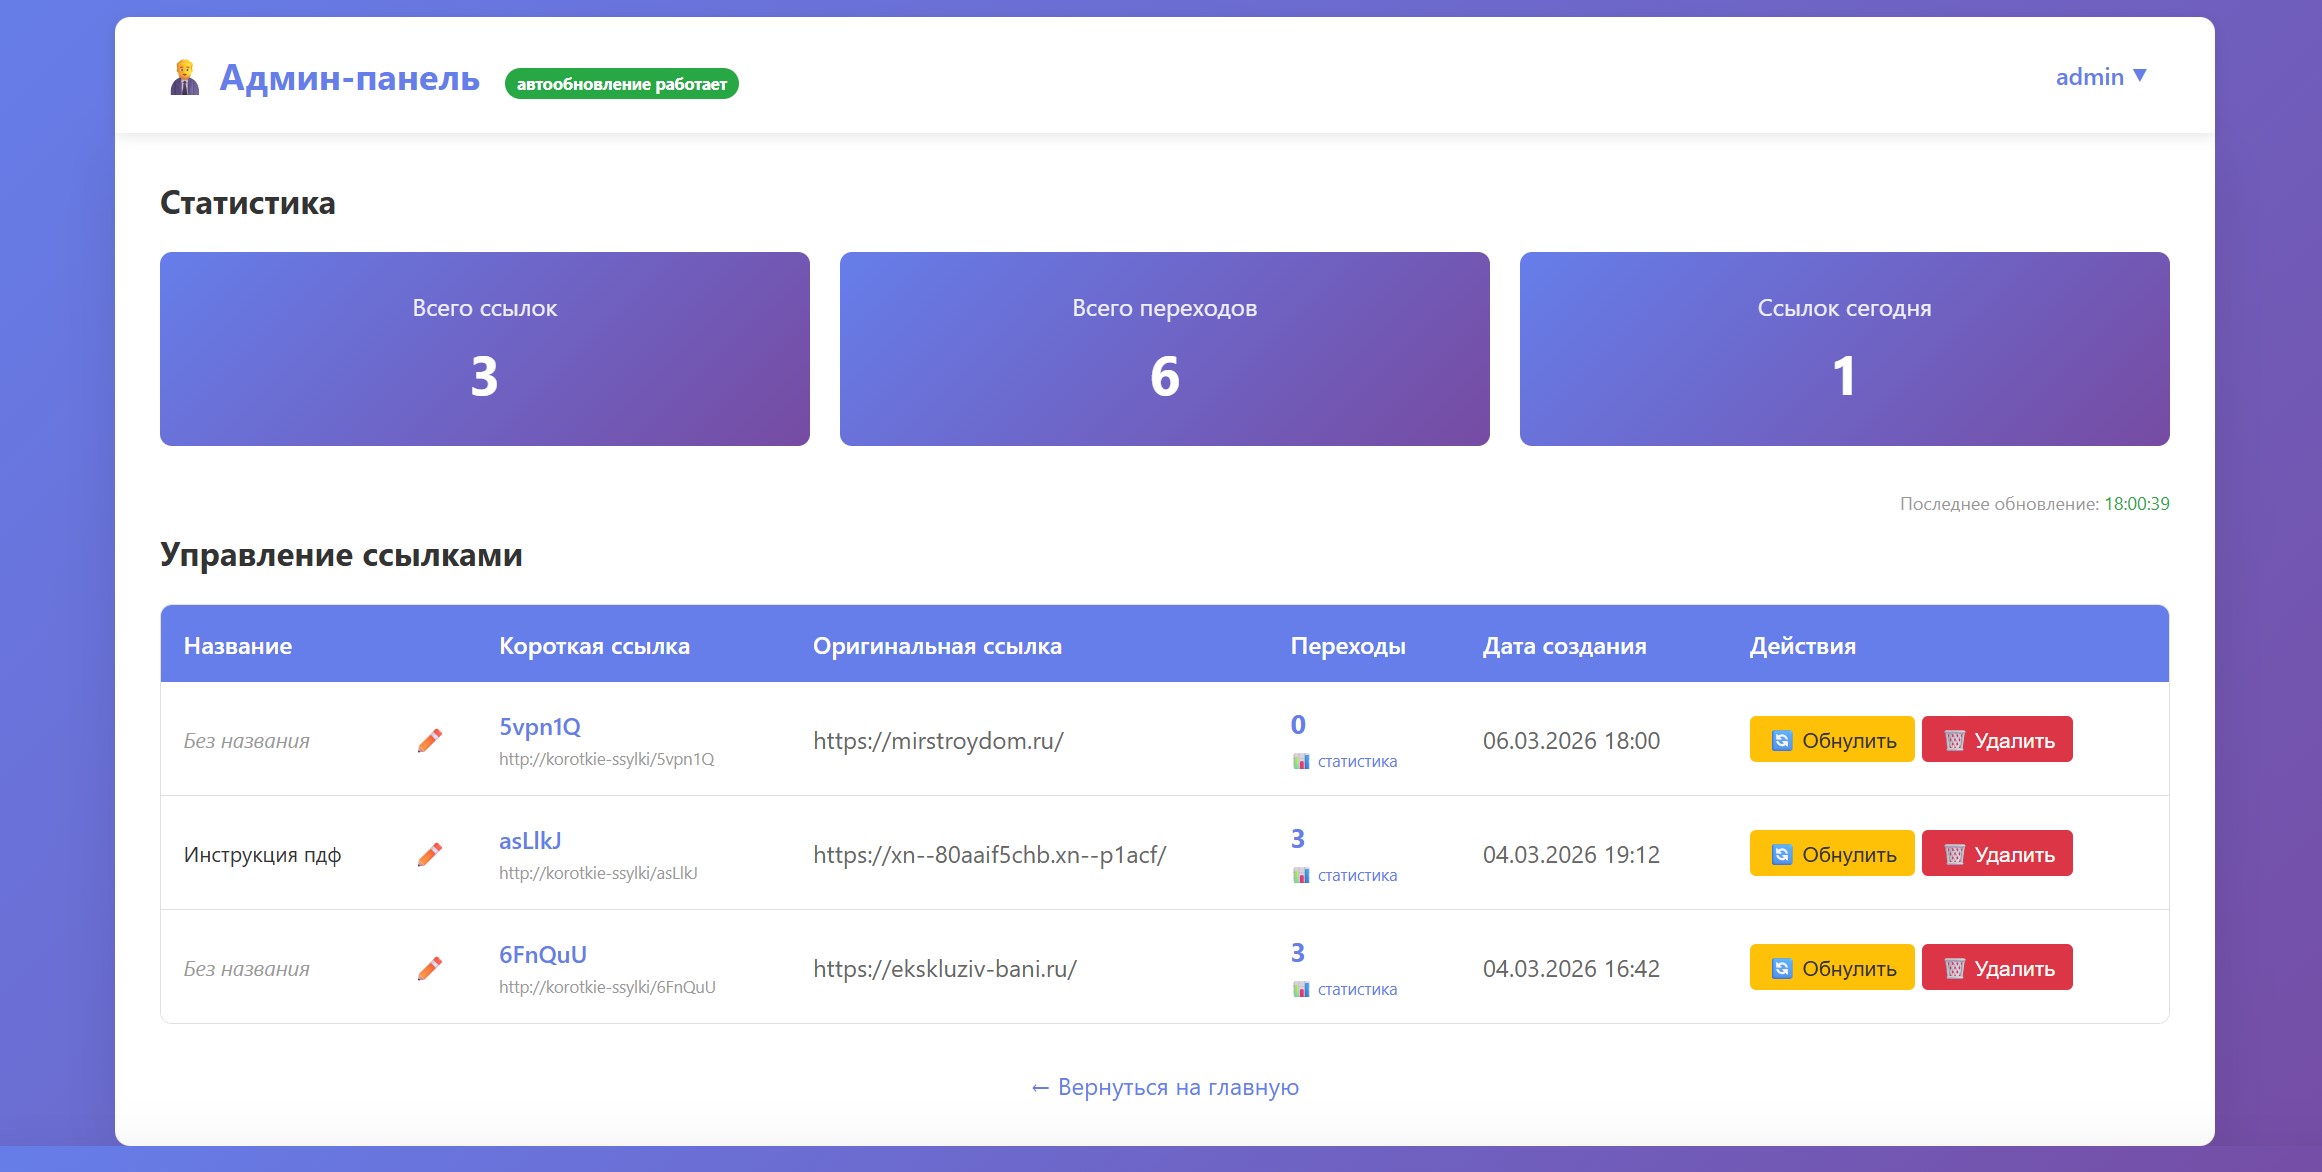Edit name of Инструкция пдф link
The height and width of the screenshot is (1172, 2322).
pos(430,854)
